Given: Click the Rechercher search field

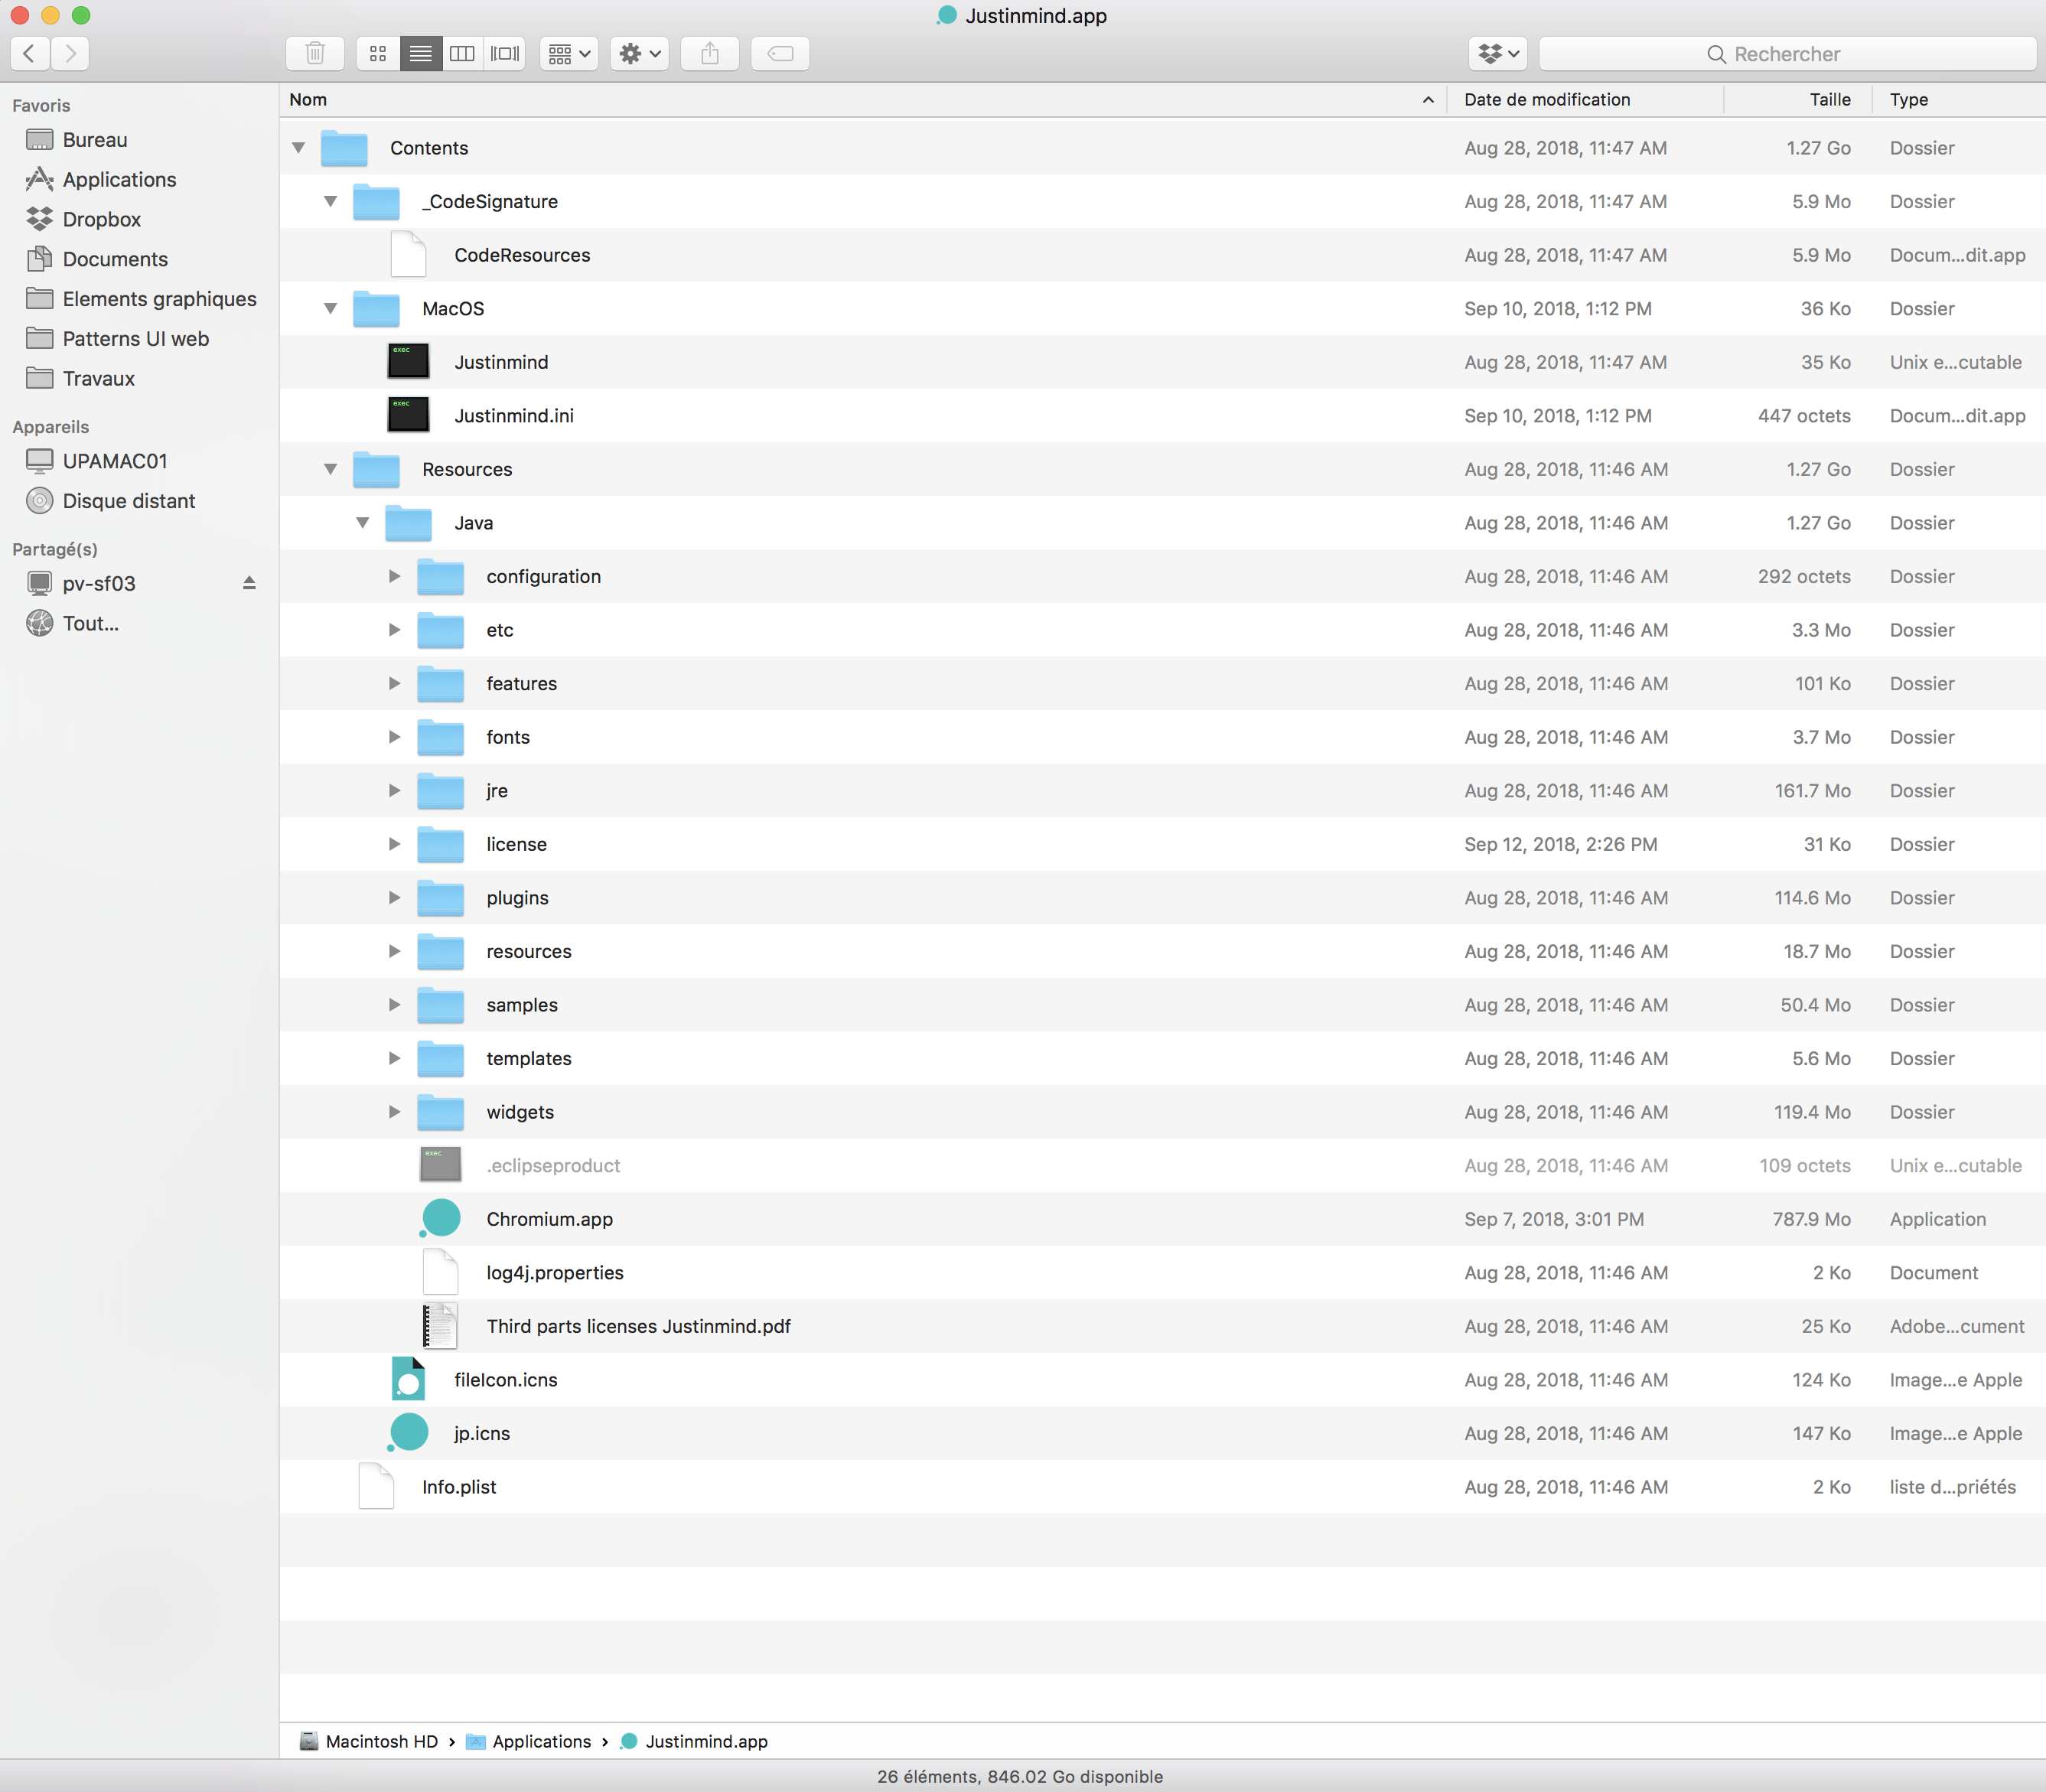Looking at the screenshot, I should (1786, 54).
